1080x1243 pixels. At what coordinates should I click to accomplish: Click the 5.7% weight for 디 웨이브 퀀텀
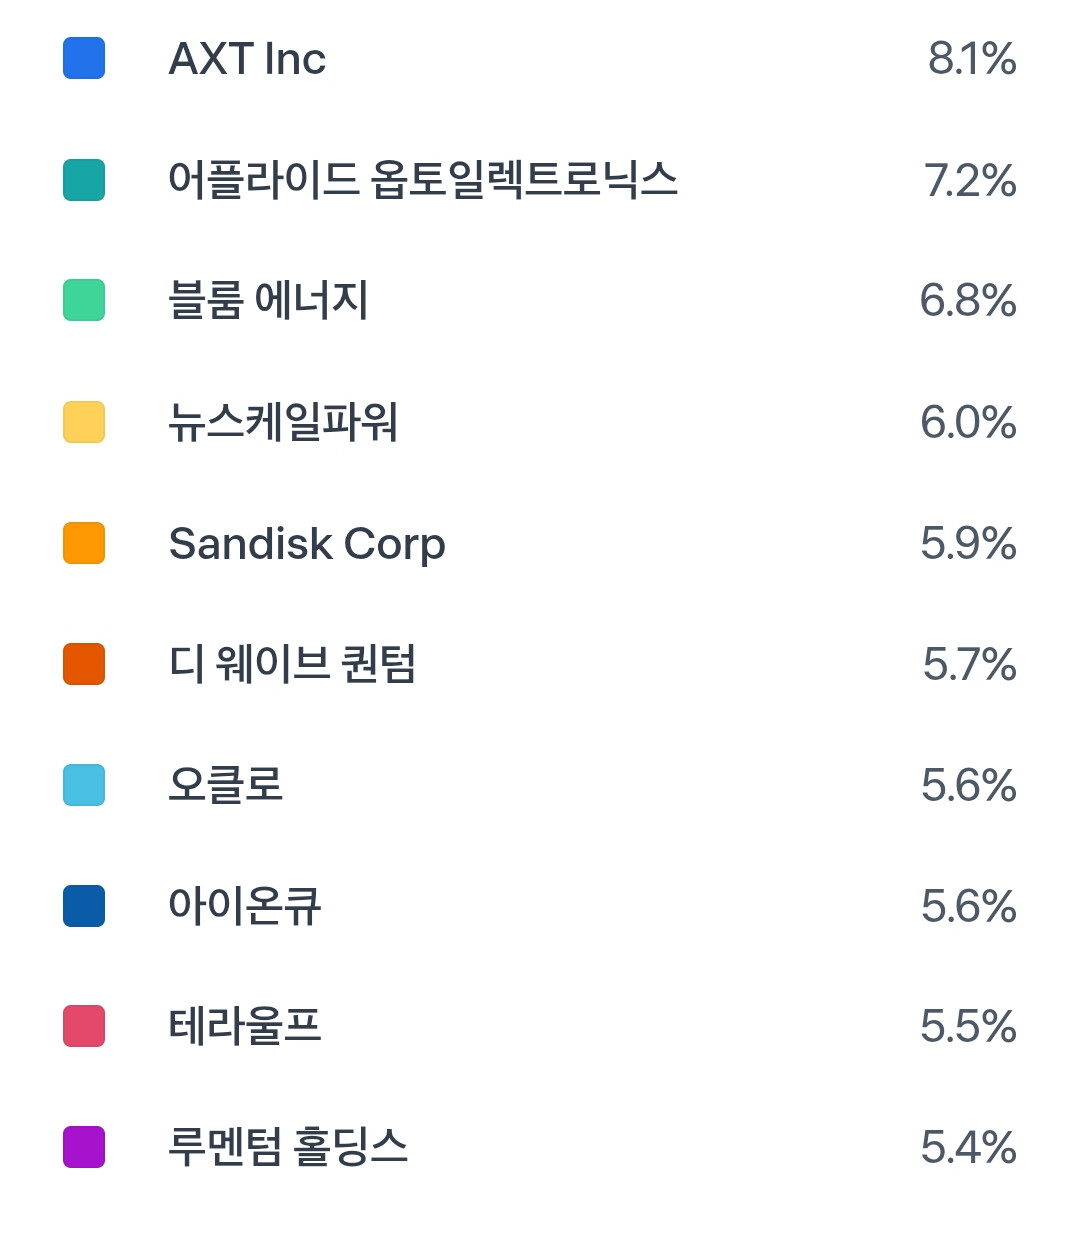[969, 664]
